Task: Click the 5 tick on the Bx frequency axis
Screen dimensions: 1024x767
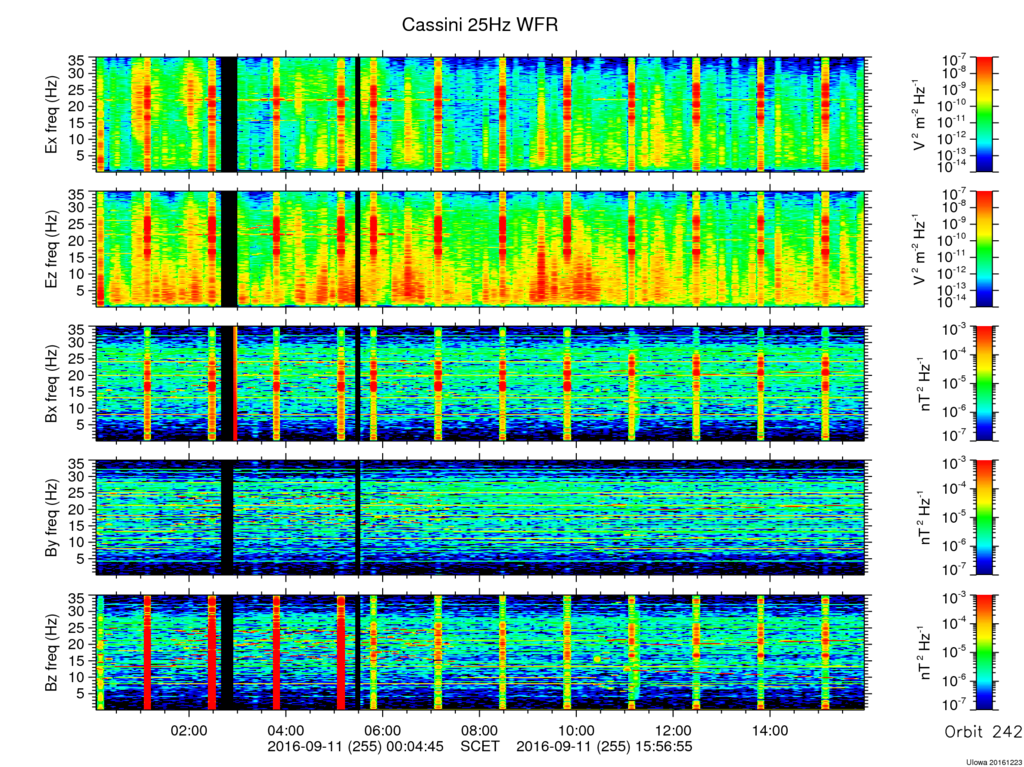Action: pyautogui.click(x=82, y=425)
